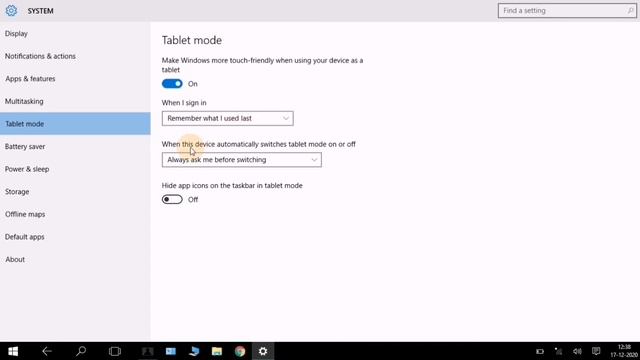
Task: Open the dark app left of the blue window icon
Action: 147,351
